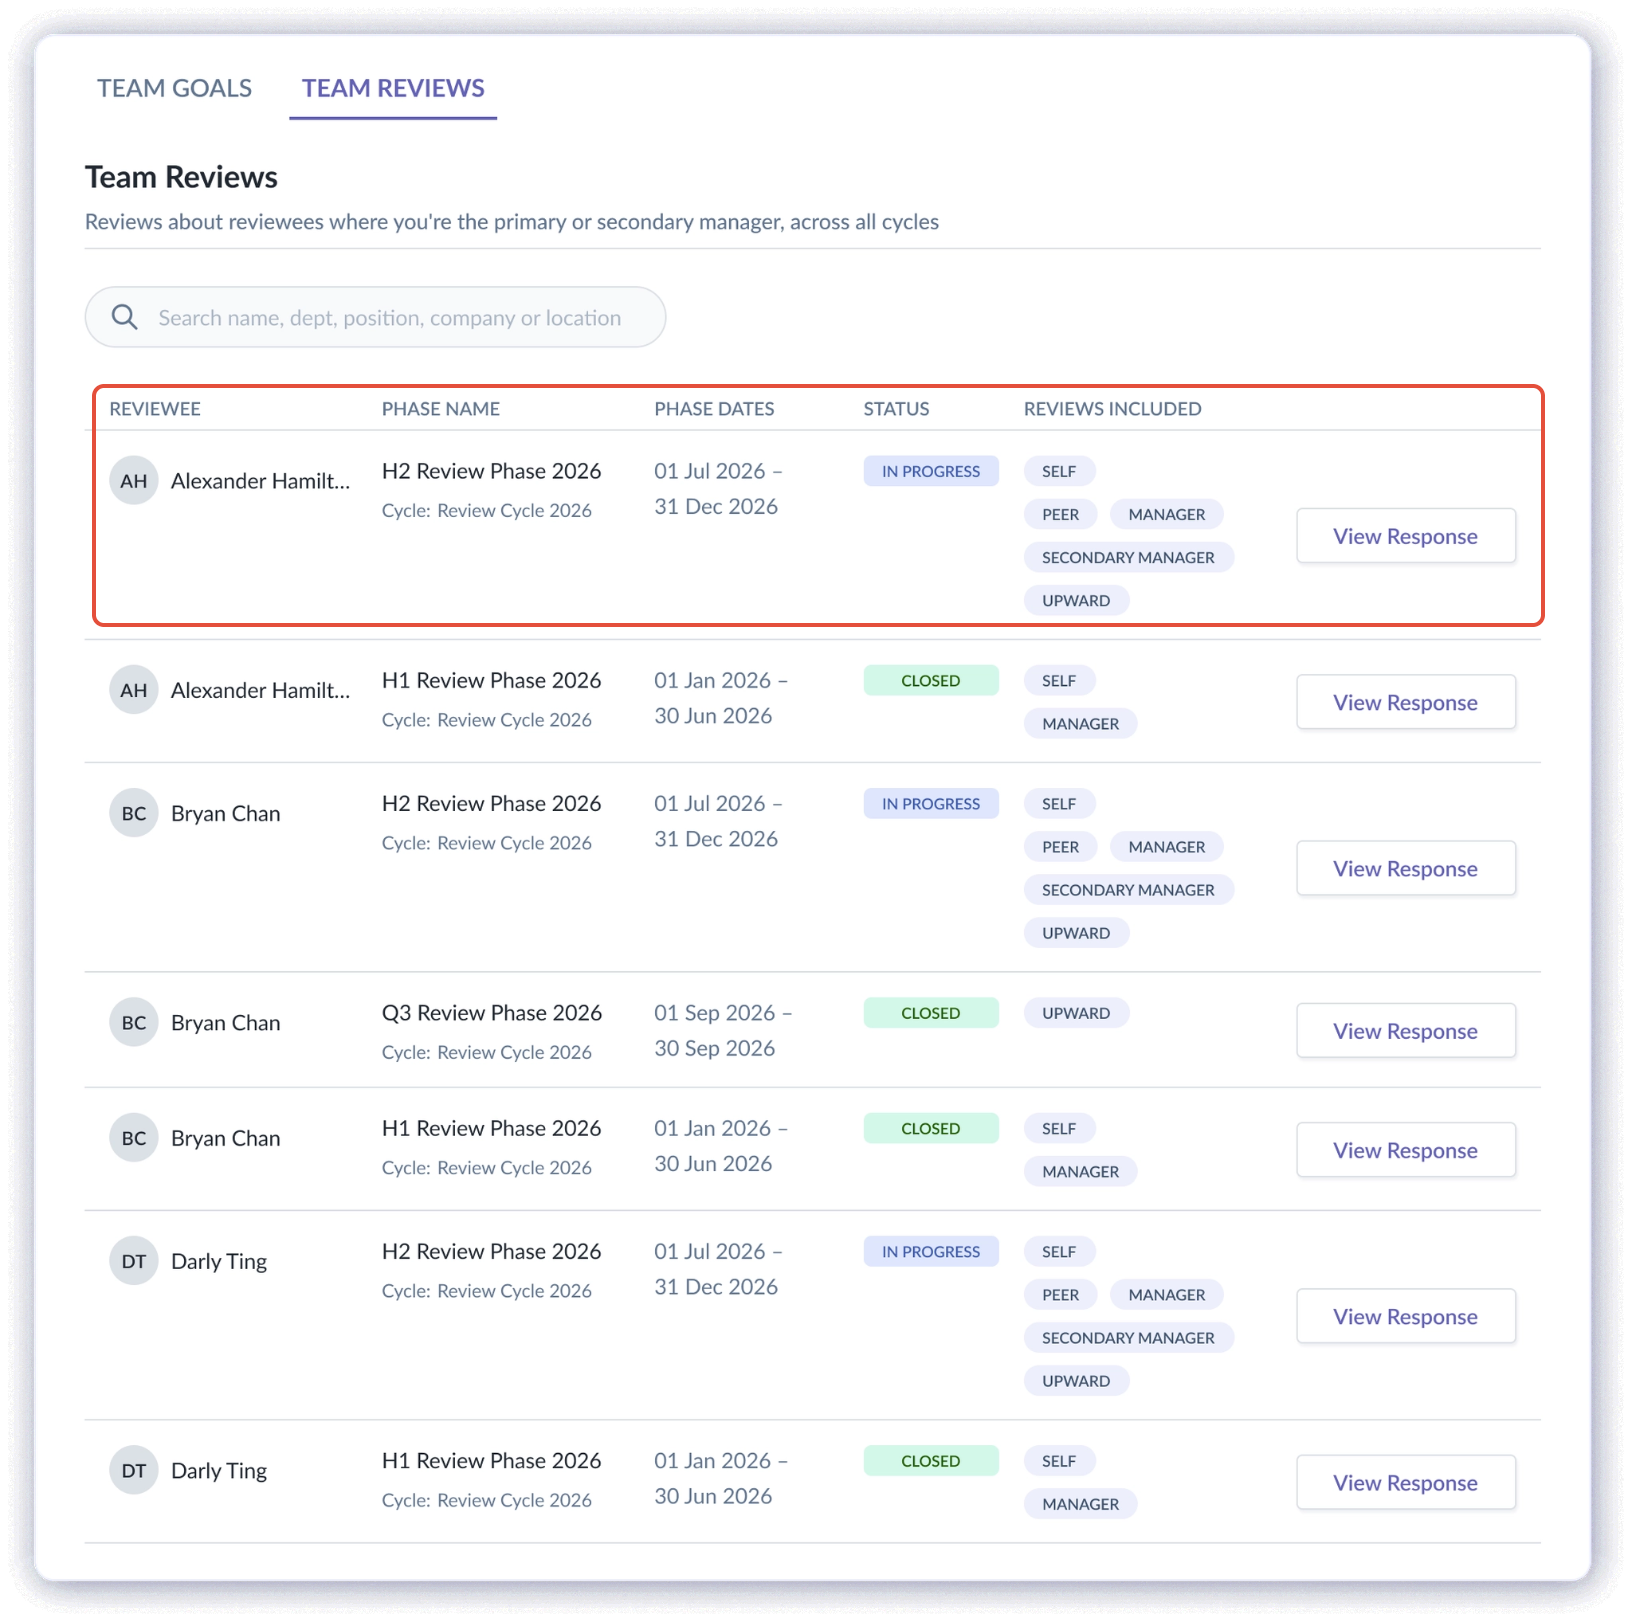Click IN PROGRESS badge for Alexander Hamilton
Viewport: 1632px width, 1622px height.
coord(931,471)
